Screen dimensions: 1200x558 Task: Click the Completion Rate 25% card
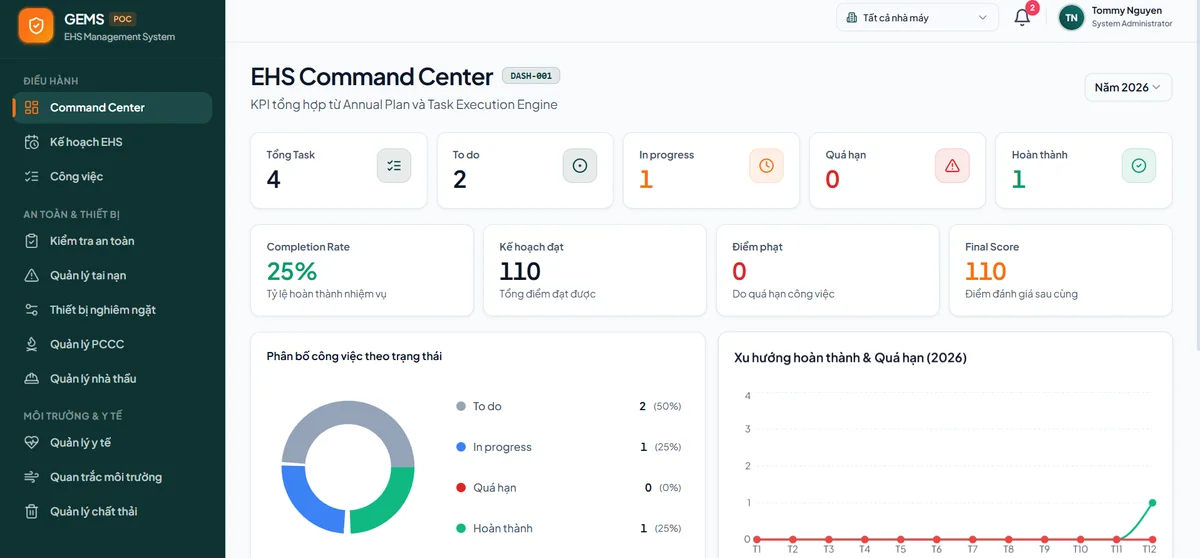[x=362, y=270]
